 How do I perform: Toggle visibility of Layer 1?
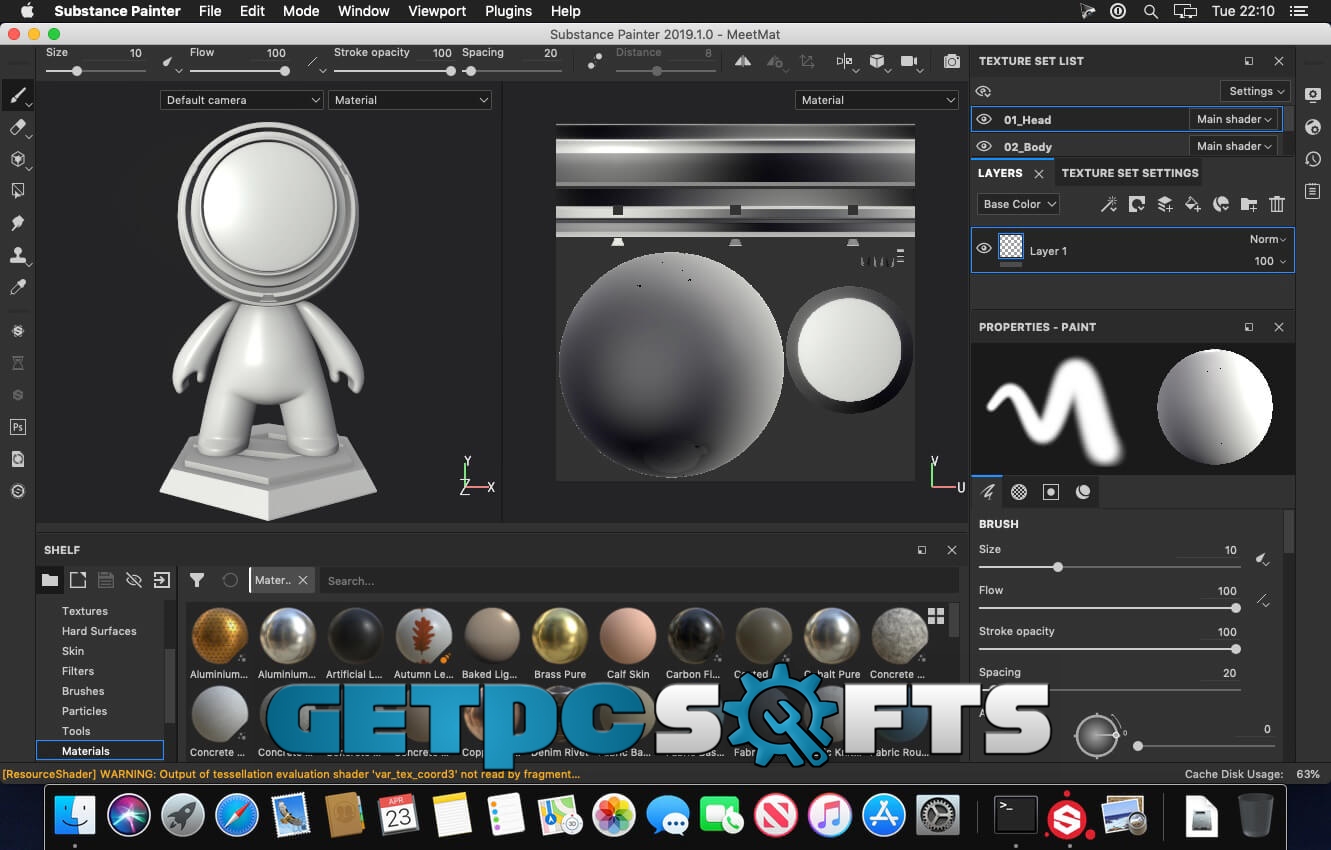tap(984, 249)
